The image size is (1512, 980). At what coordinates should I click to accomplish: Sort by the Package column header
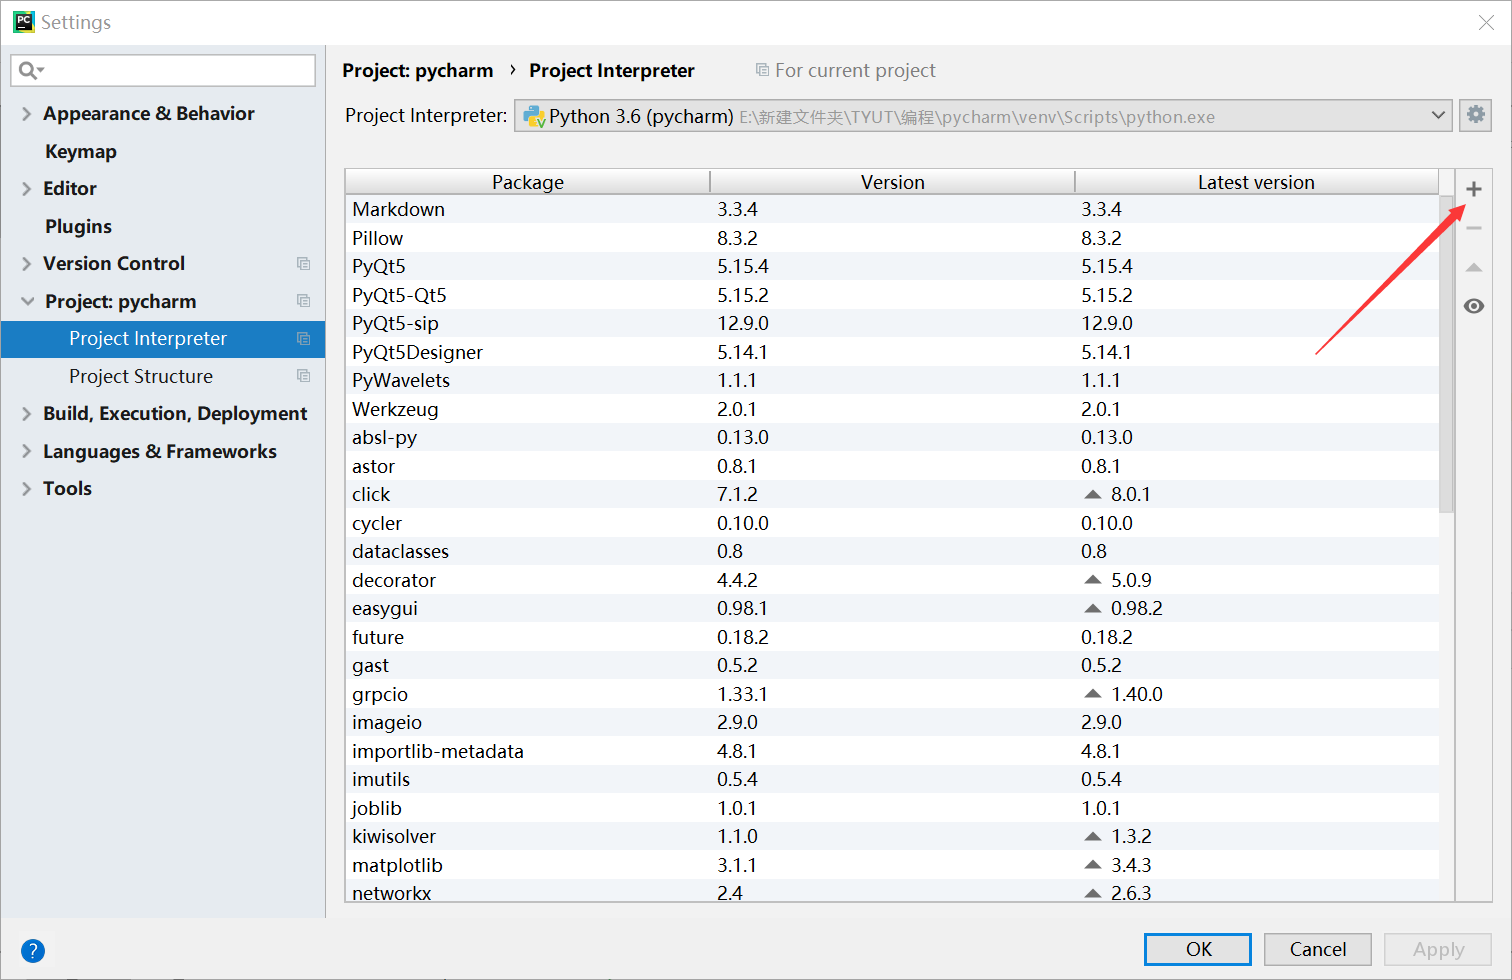pyautogui.click(x=528, y=182)
